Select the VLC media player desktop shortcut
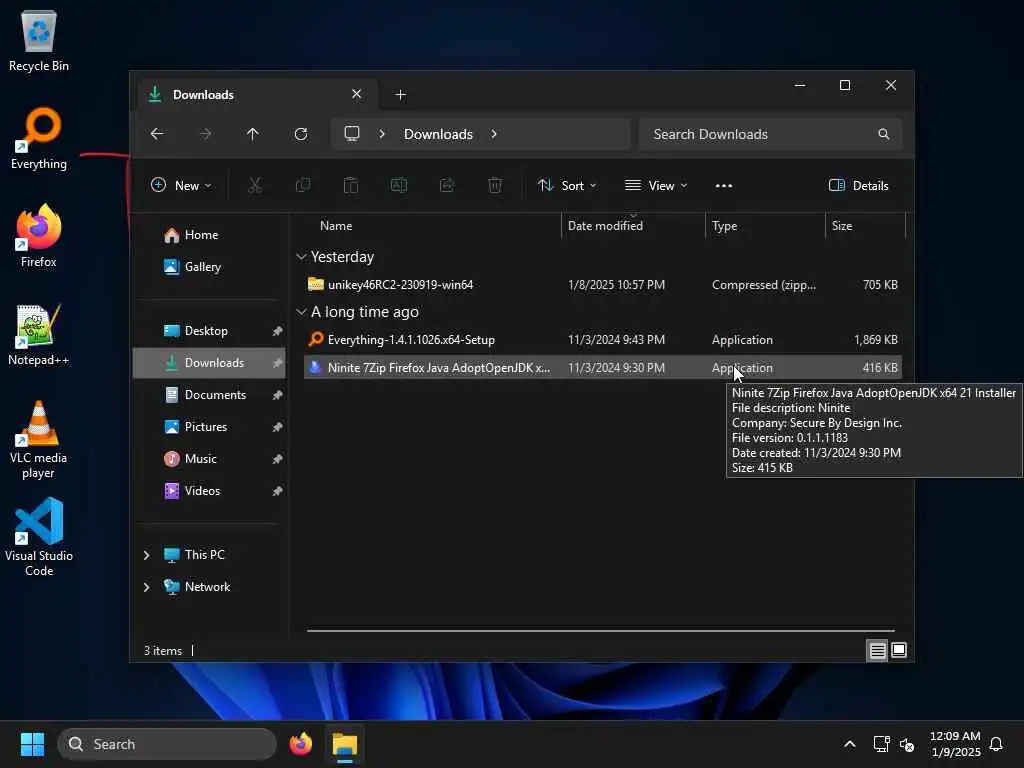The image size is (1024, 768). pyautogui.click(x=39, y=440)
